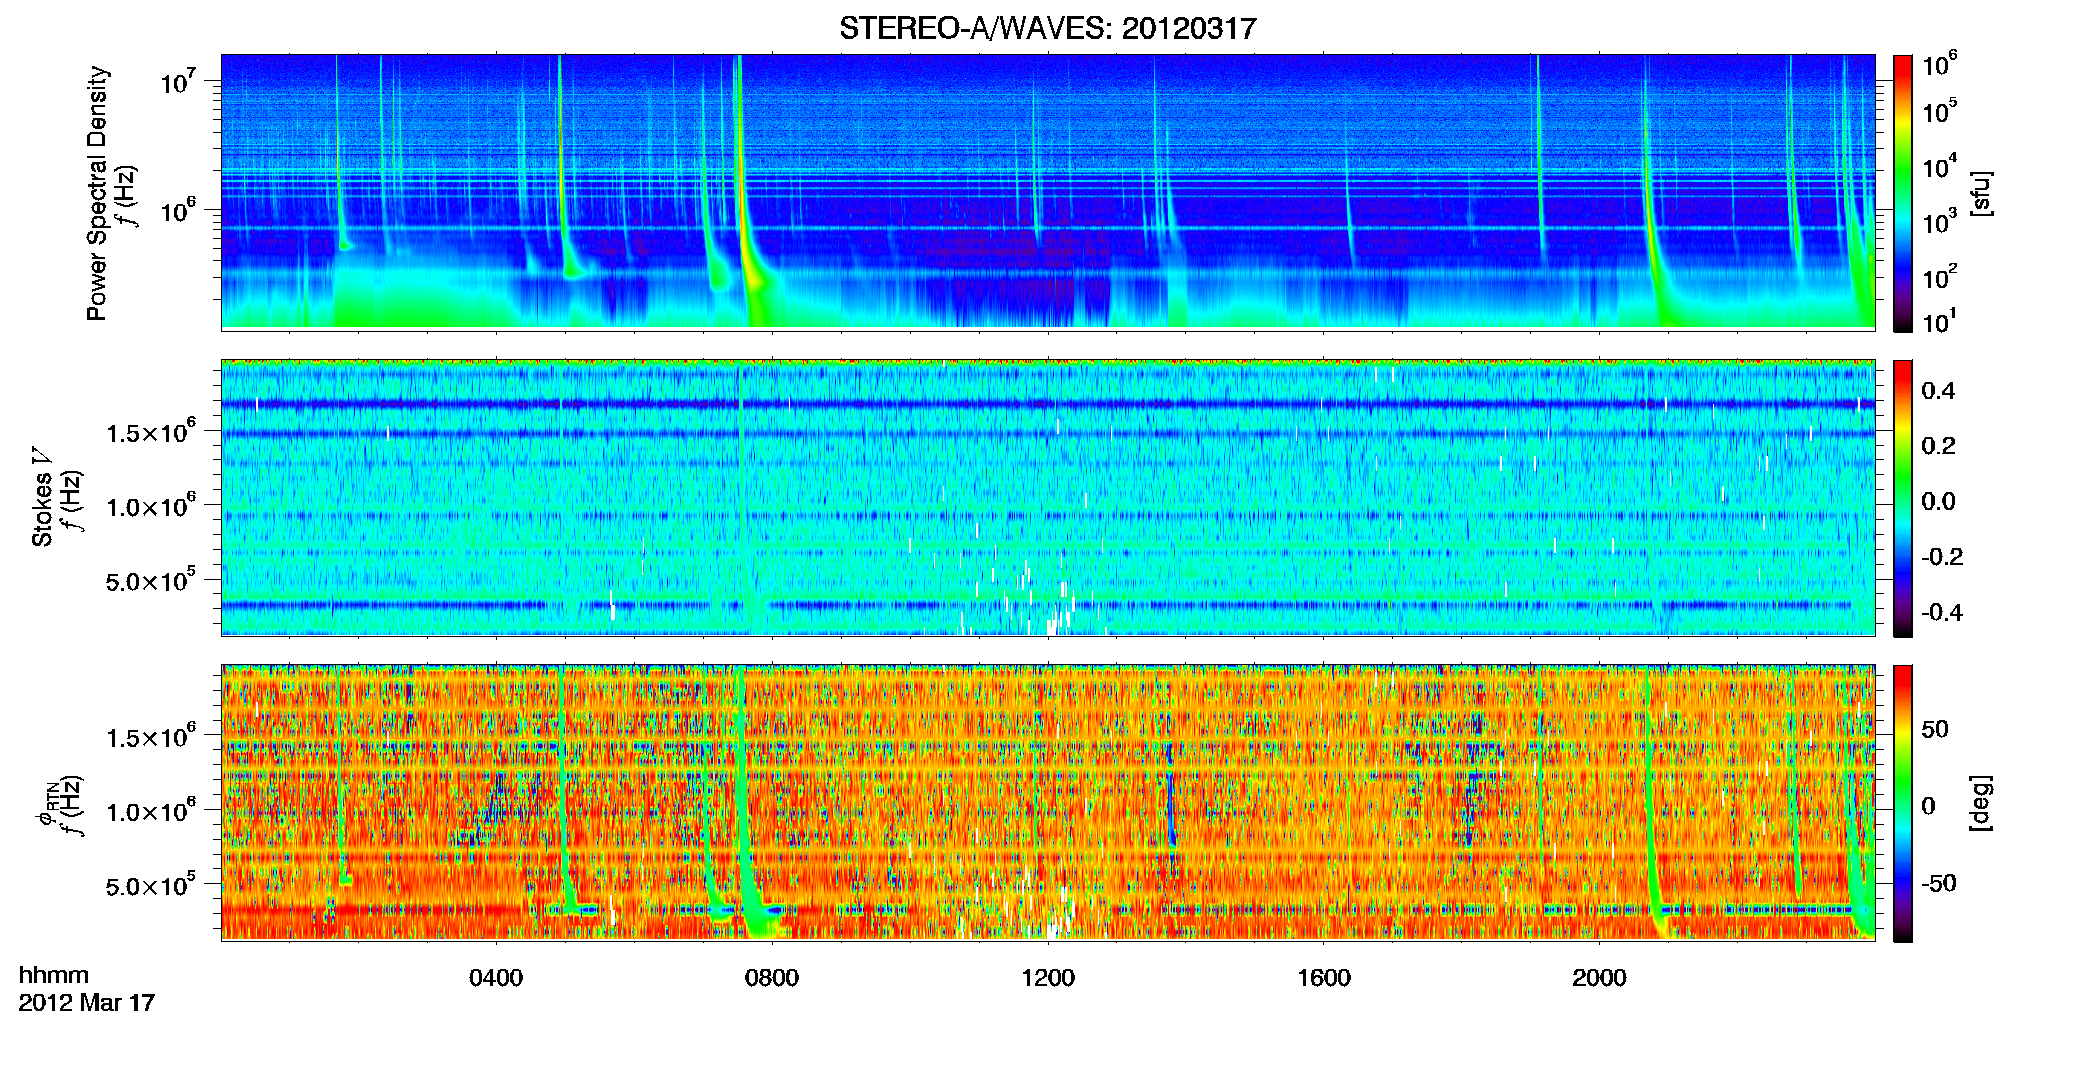The image size is (2096, 1080).
Task: Click "-0.2" on the Stokes V colorbar
Action: pos(1942,557)
